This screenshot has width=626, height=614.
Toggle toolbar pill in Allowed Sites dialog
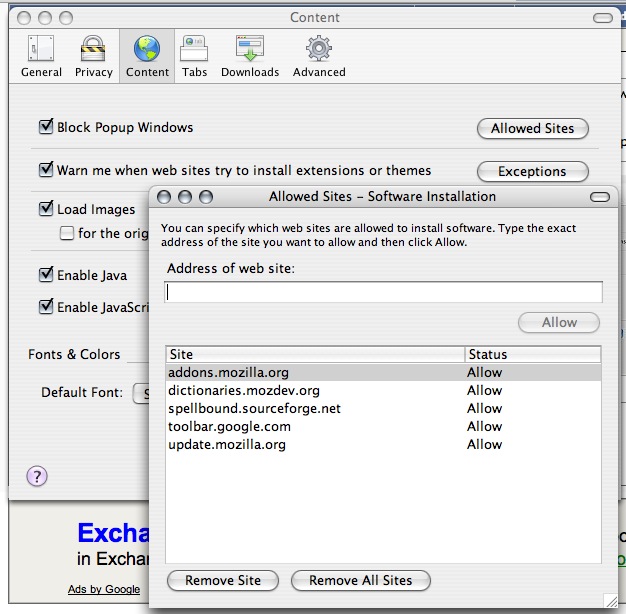(600, 197)
